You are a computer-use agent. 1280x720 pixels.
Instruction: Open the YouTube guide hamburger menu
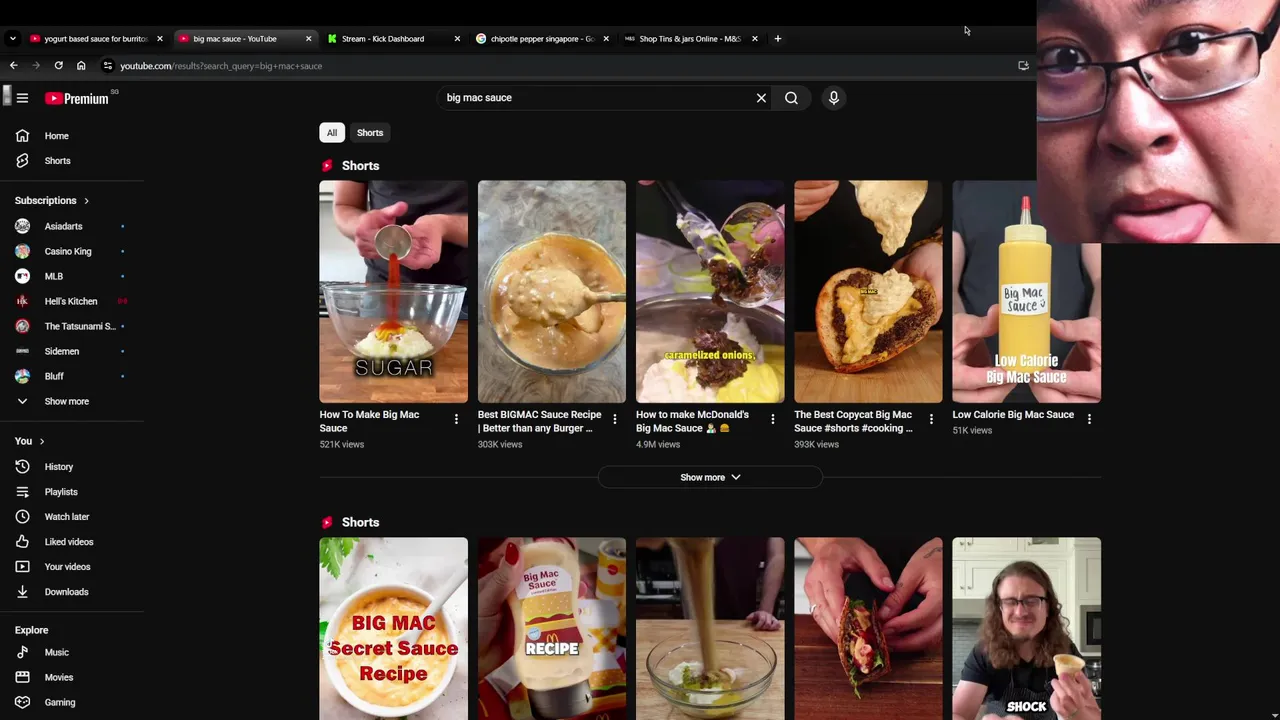pos(22,98)
